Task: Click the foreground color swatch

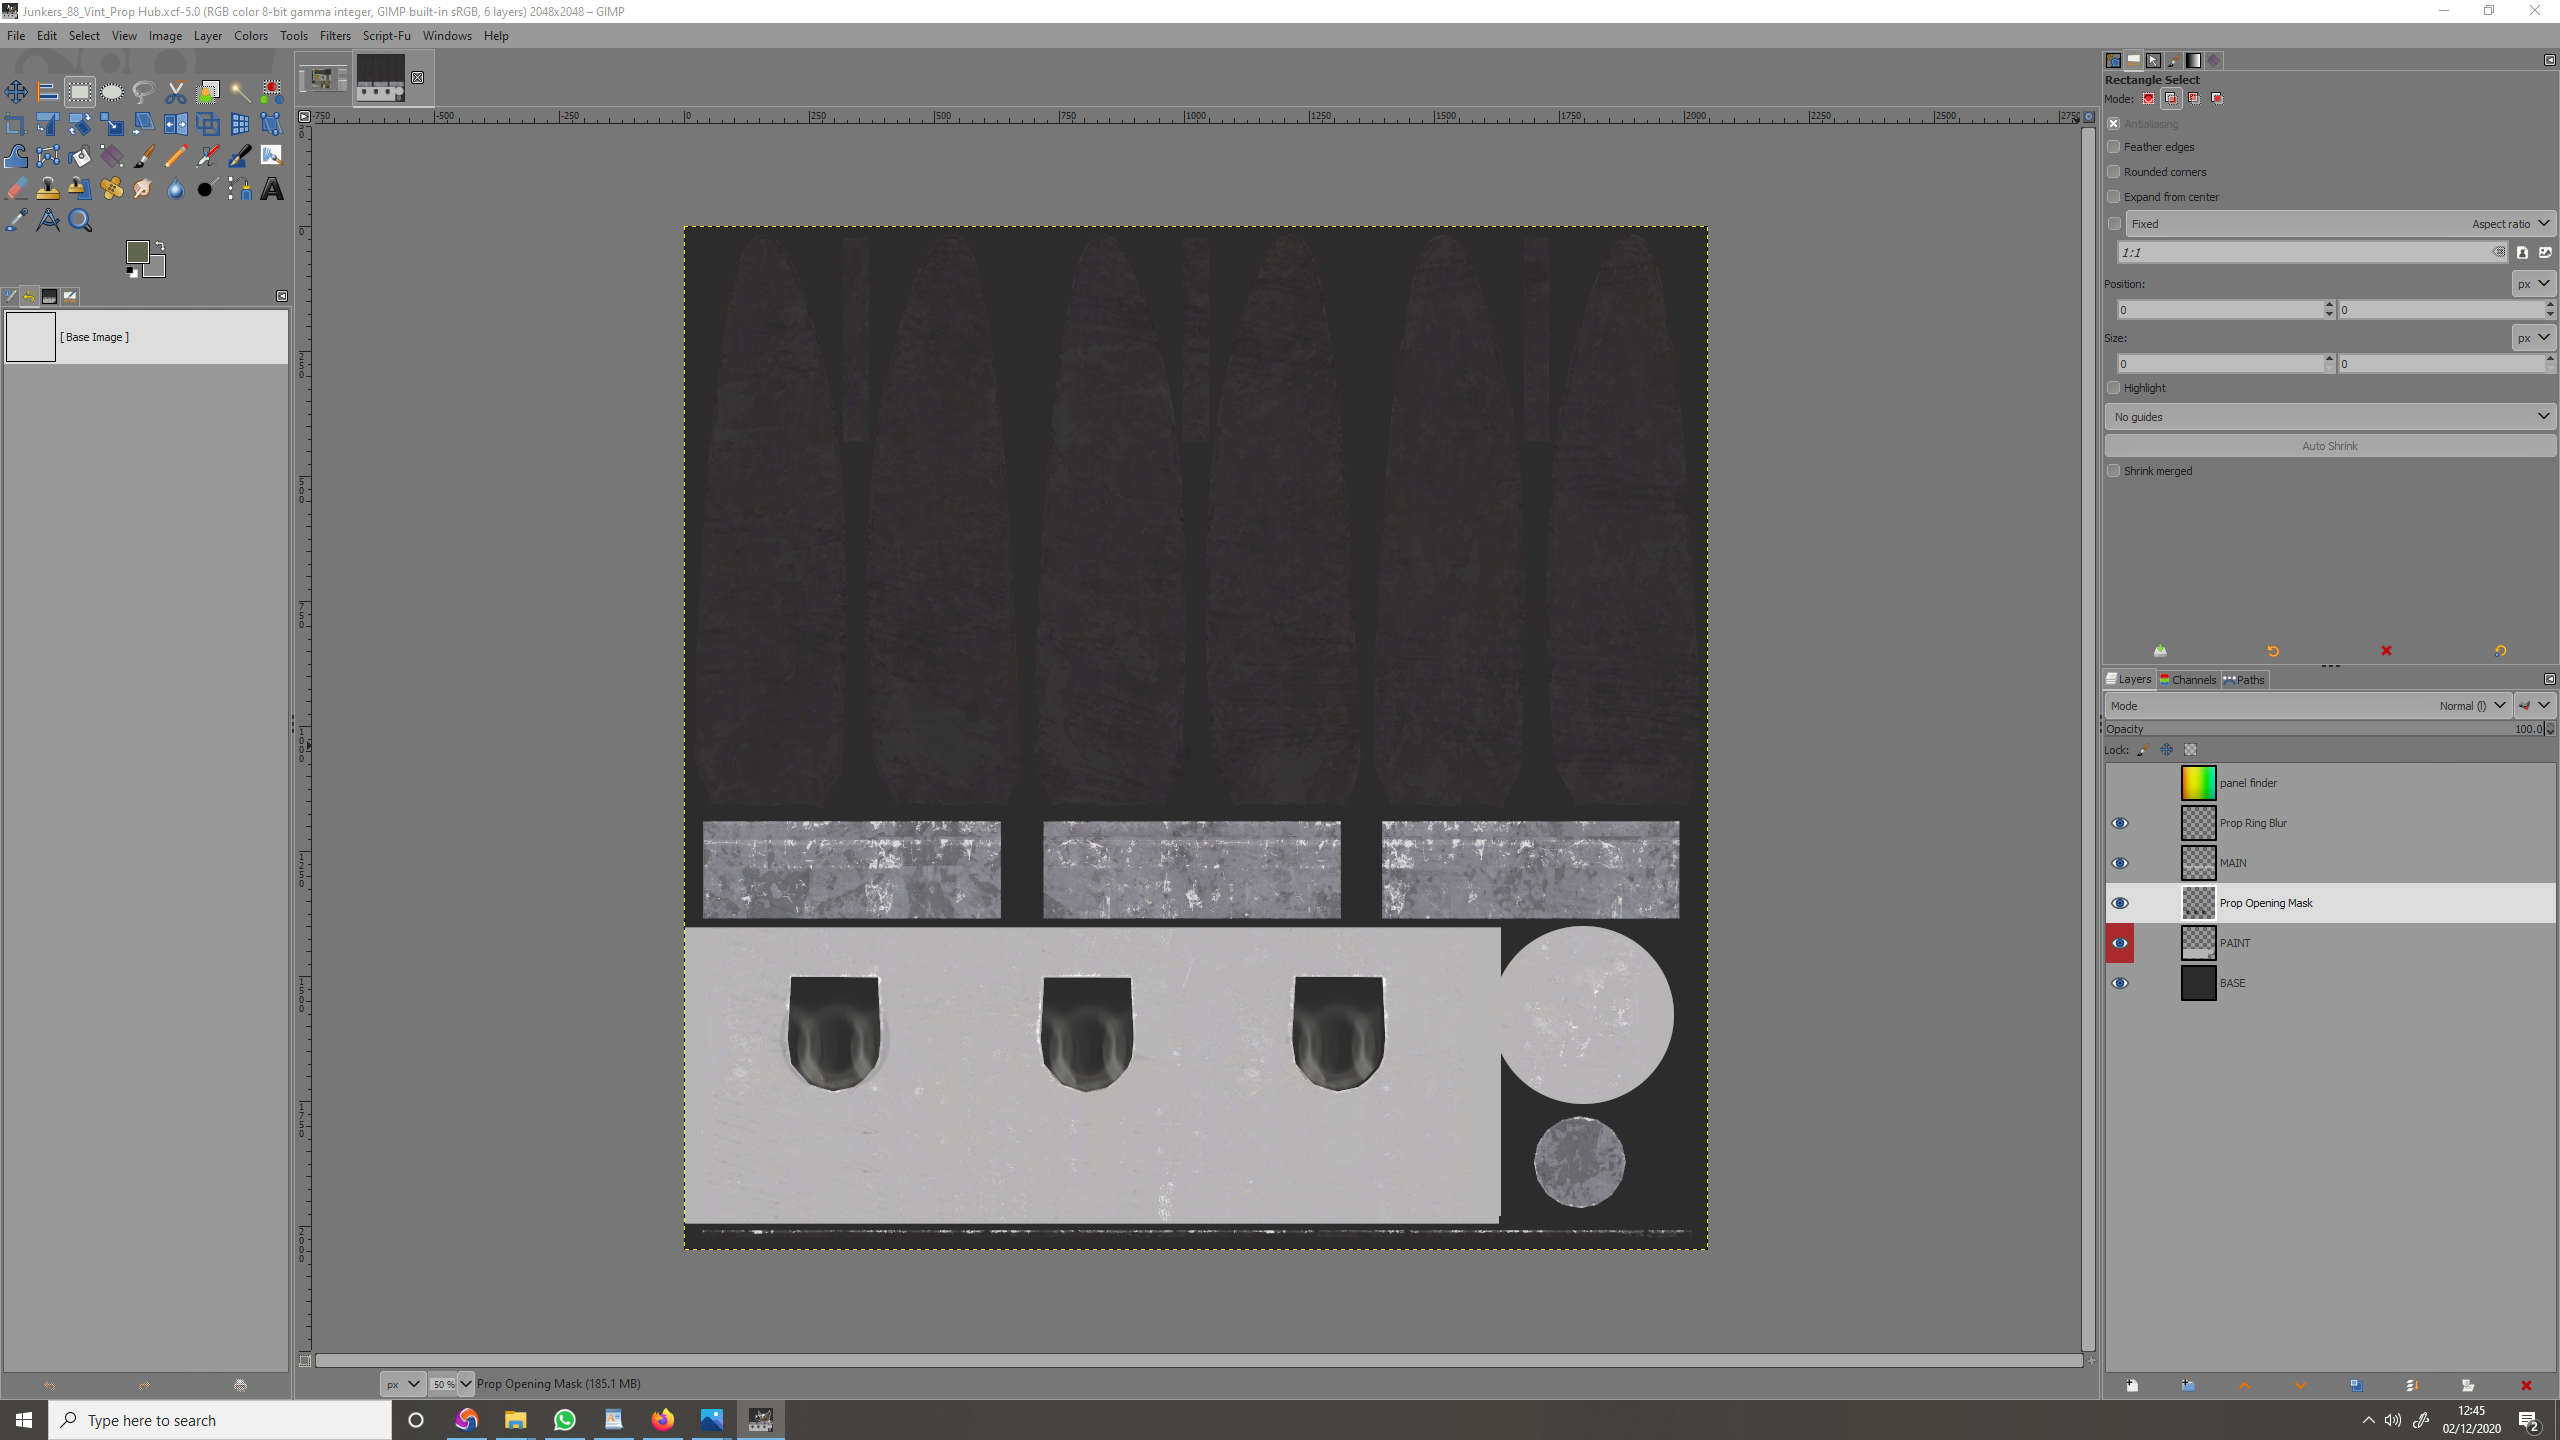Action: coord(138,252)
